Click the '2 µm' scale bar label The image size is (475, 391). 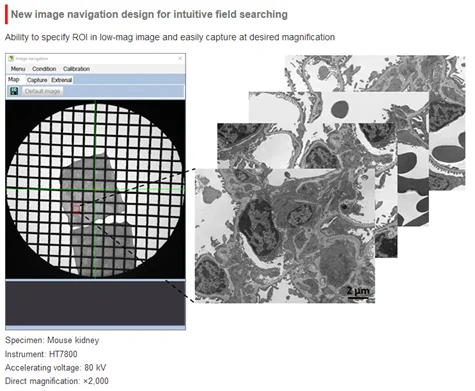coord(358,291)
